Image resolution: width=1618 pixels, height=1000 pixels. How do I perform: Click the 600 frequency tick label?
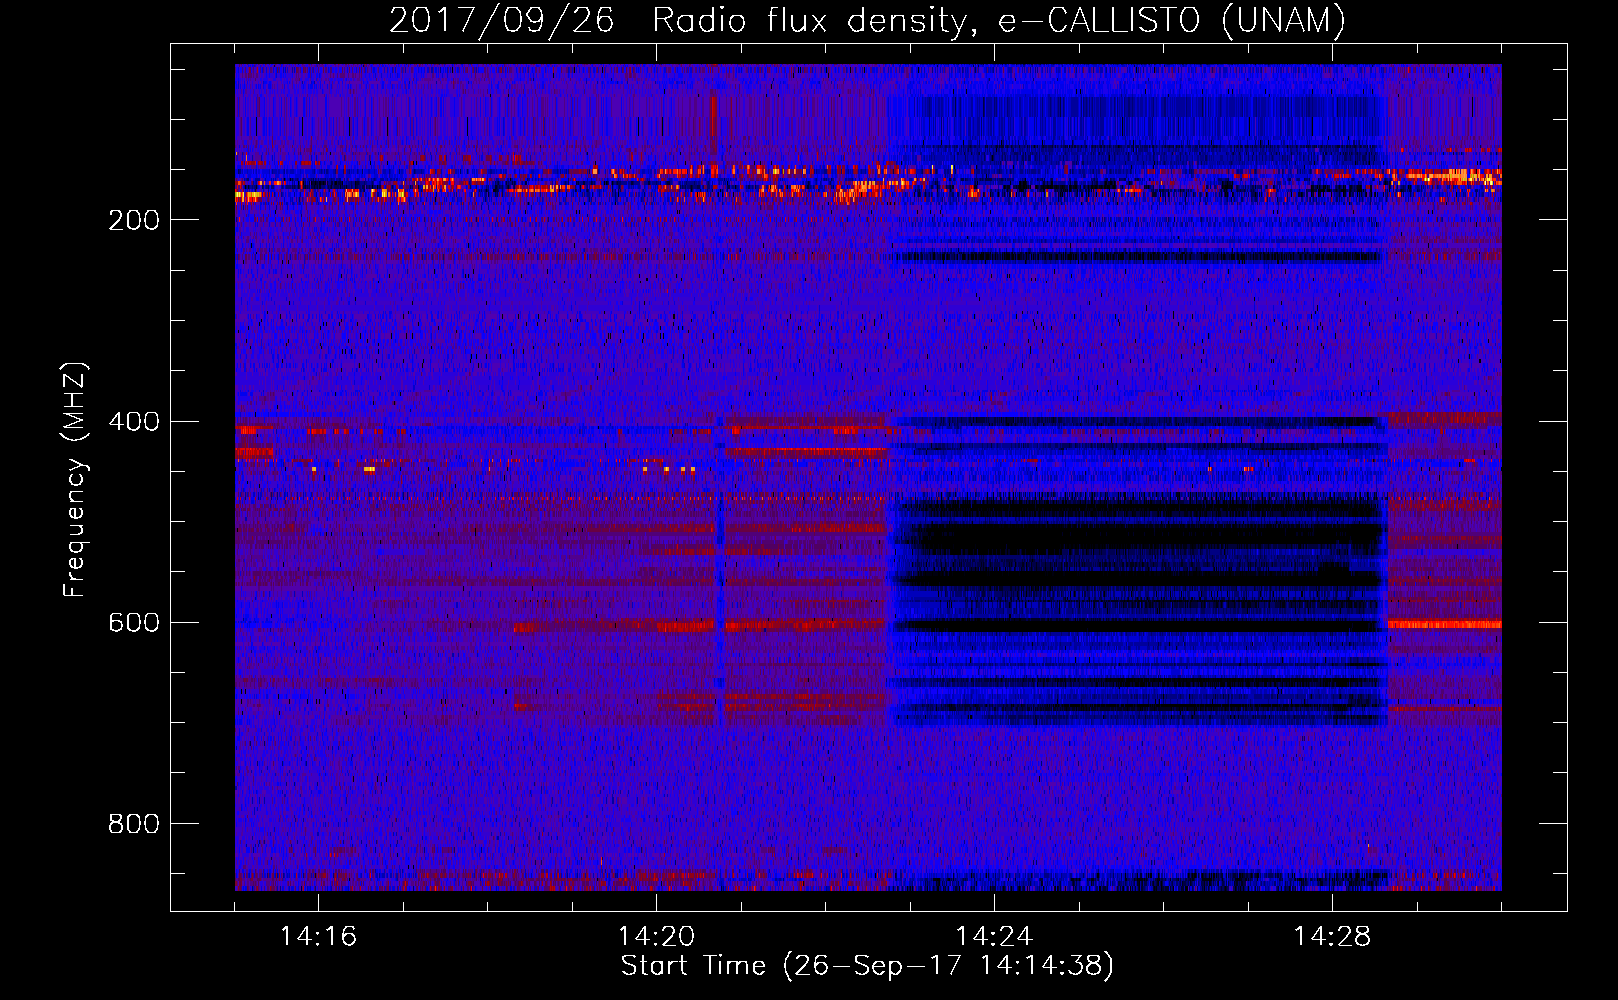[134, 622]
